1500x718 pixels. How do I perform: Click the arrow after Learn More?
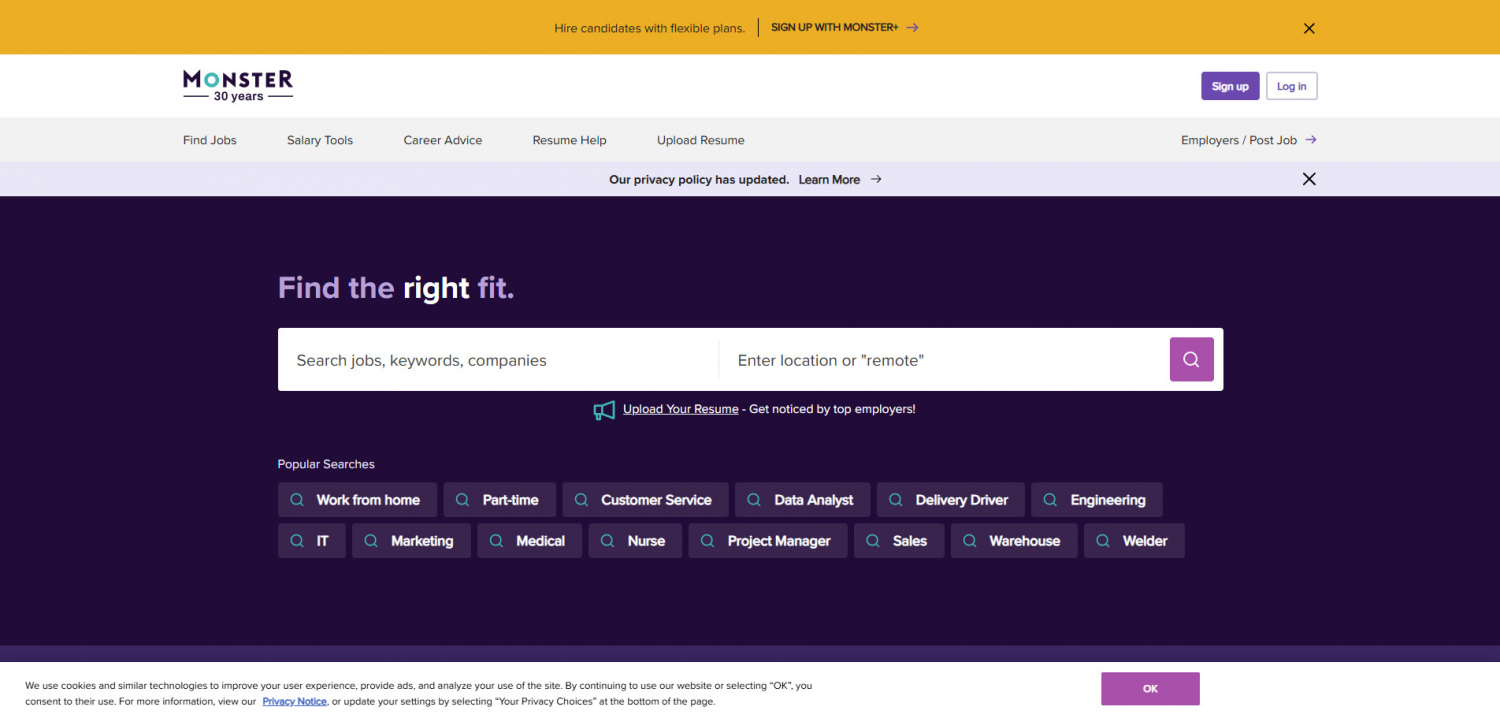point(876,180)
